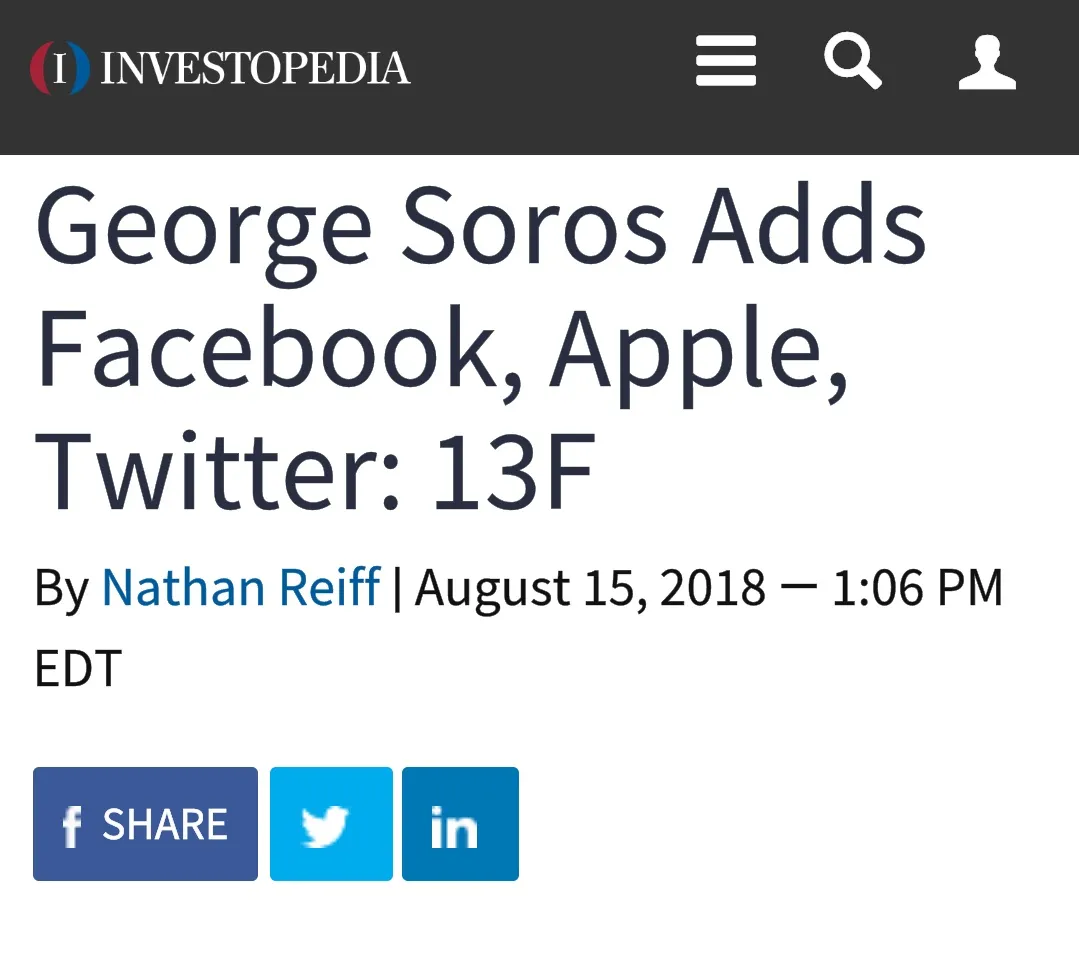
Task: Click empty area of dark header bar
Action: click(551, 77)
